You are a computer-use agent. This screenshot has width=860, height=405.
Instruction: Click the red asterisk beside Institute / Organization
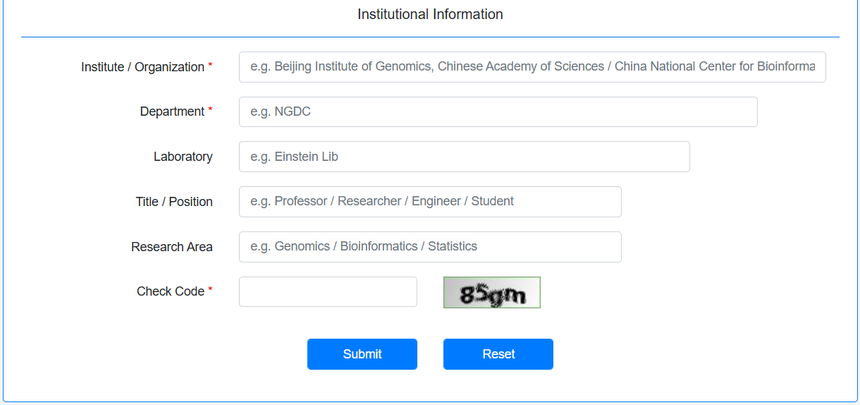point(210,66)
